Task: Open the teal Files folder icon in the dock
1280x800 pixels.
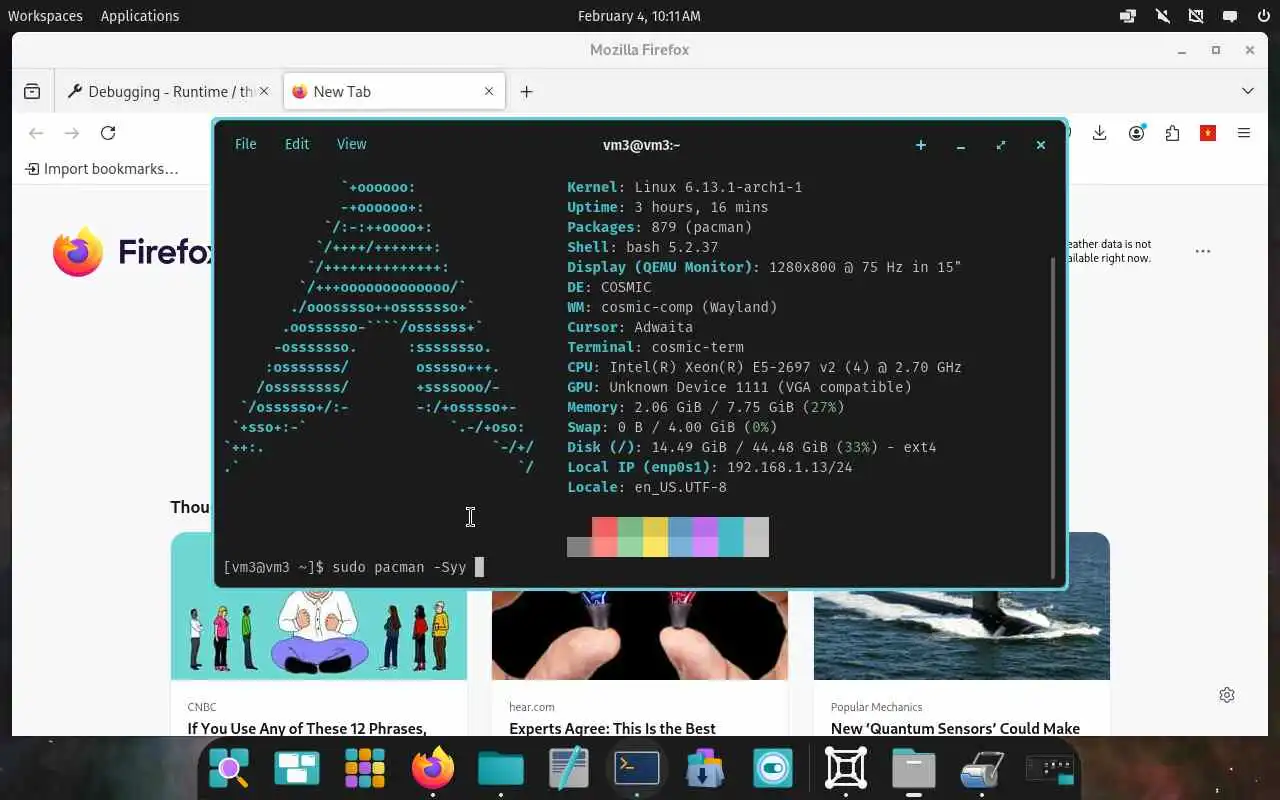Action: (501, 768)
